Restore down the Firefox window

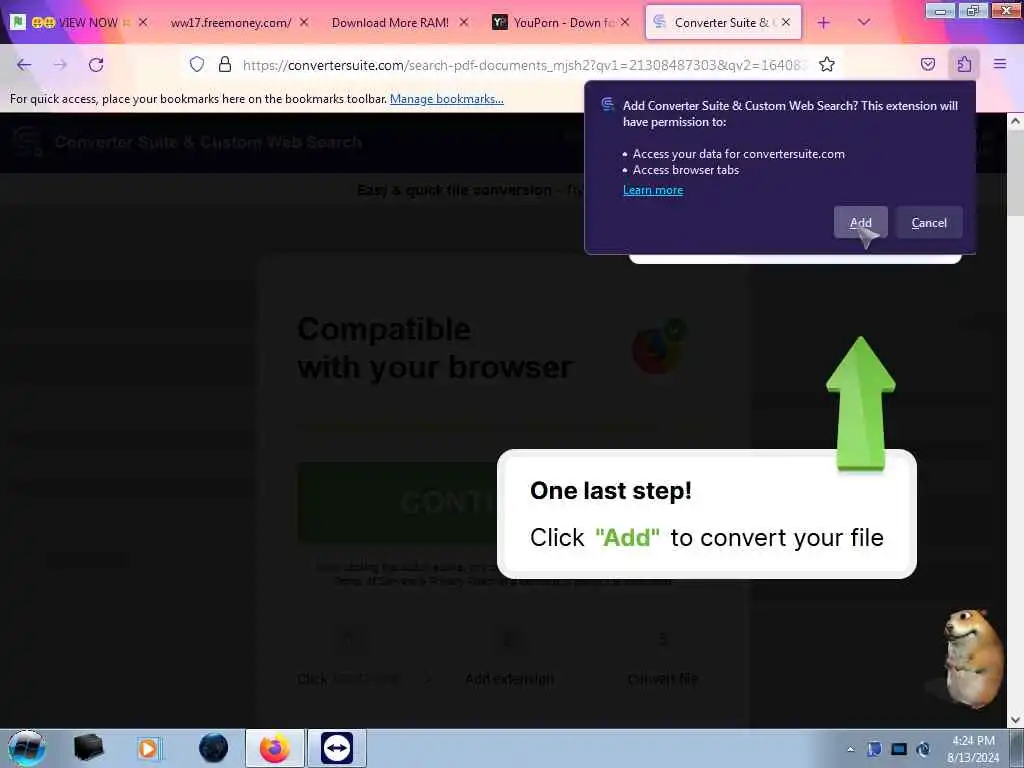(x=973, y=10)
